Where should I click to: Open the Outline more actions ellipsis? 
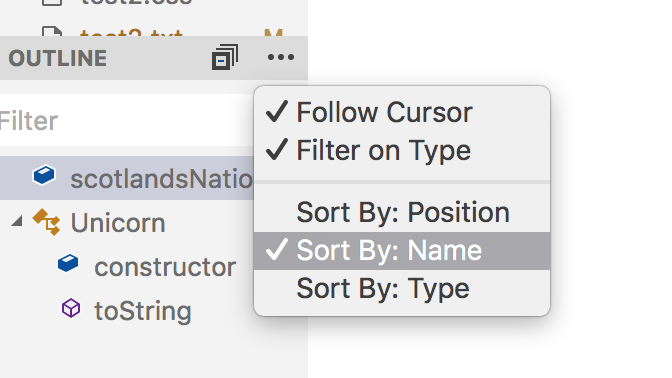point(281,57)
